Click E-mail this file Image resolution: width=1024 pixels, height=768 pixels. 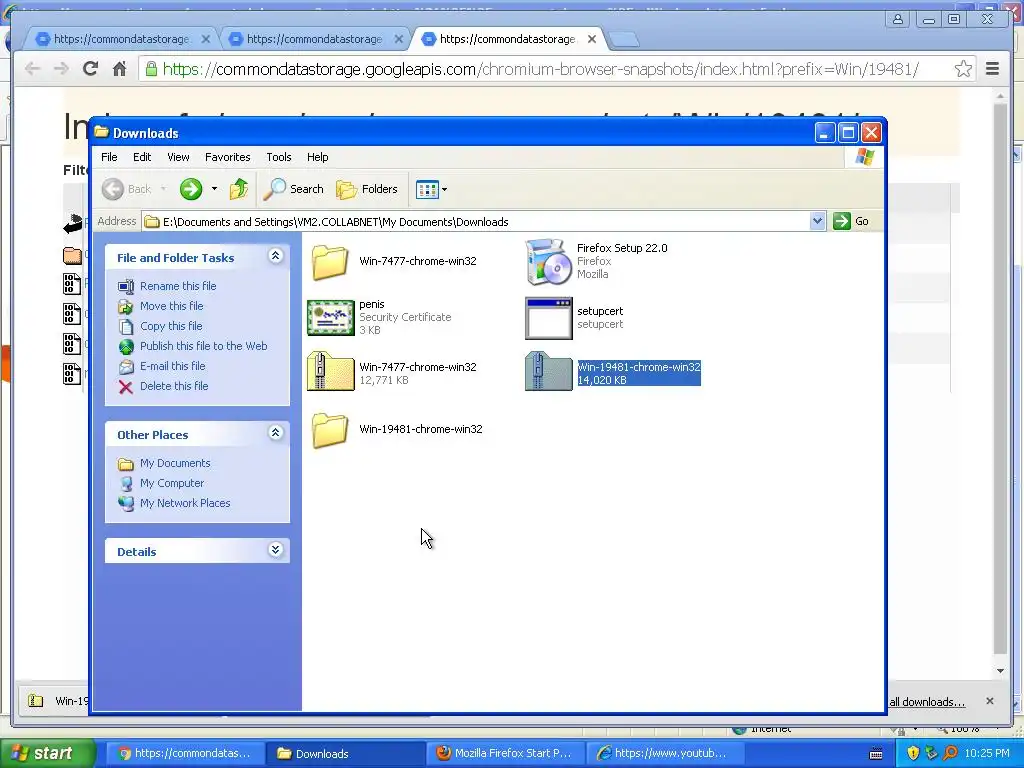(x=172, y=366)
